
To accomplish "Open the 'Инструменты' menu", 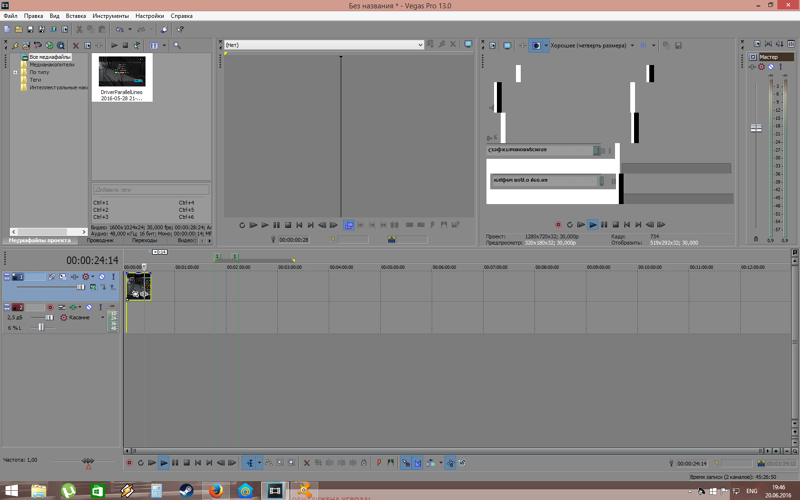I will pos(110,16).
